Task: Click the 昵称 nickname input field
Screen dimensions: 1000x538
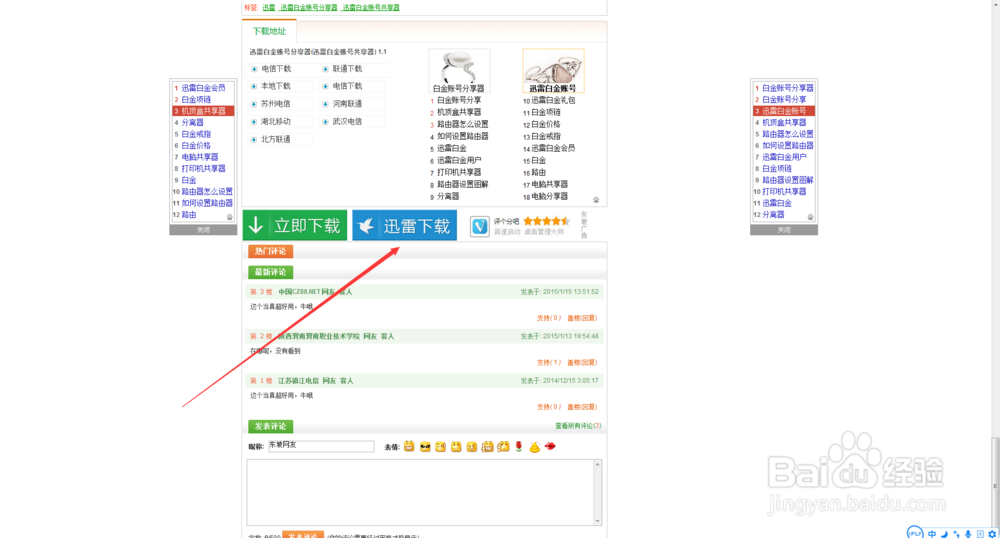Action: point(321,446)
